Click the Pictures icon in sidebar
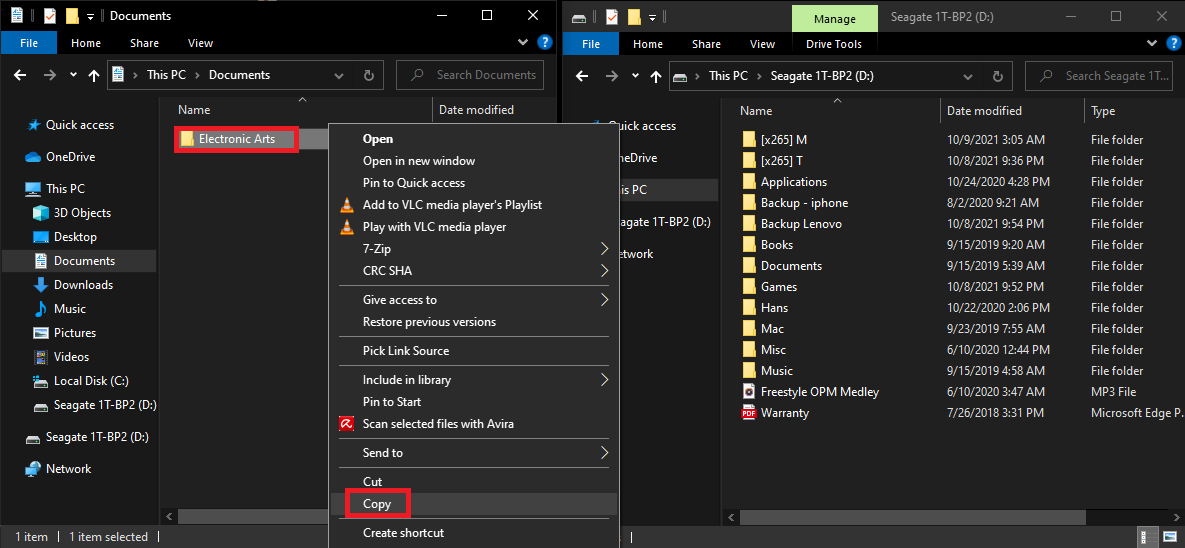The height and width of the screenshot is (548, 1185). (41, 333)
